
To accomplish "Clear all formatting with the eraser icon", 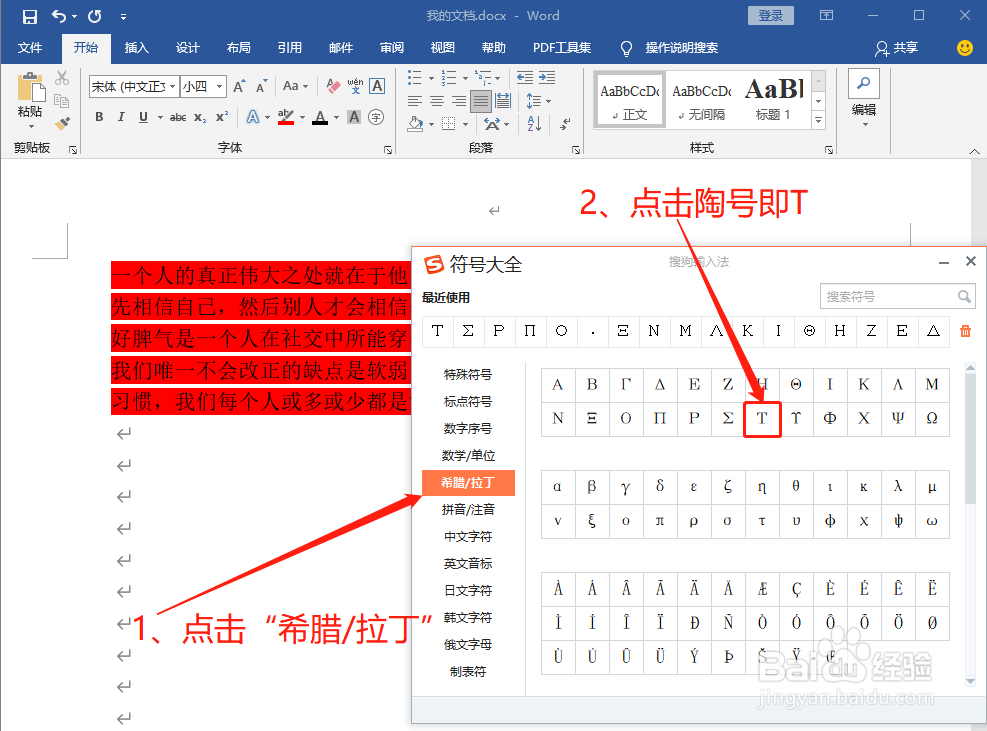I will coord(333,86).
